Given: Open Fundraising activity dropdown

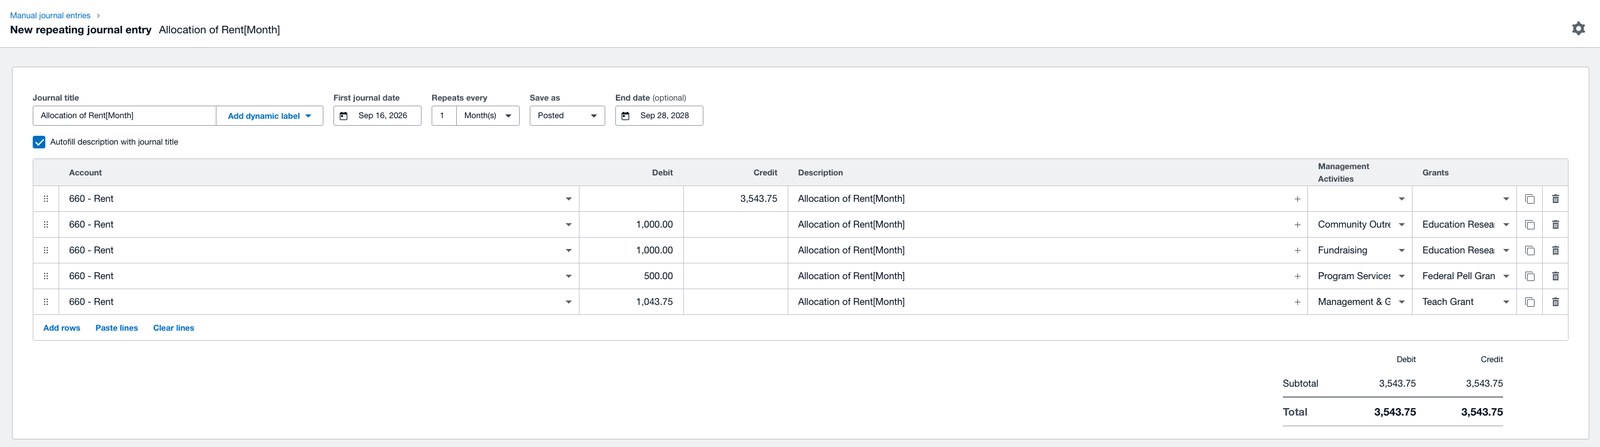Looking at the screenshot, I should 1360,251.
